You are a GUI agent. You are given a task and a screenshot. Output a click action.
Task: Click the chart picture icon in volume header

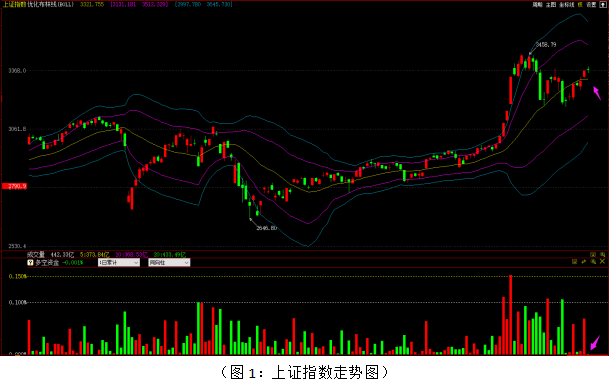click(593, 254)
